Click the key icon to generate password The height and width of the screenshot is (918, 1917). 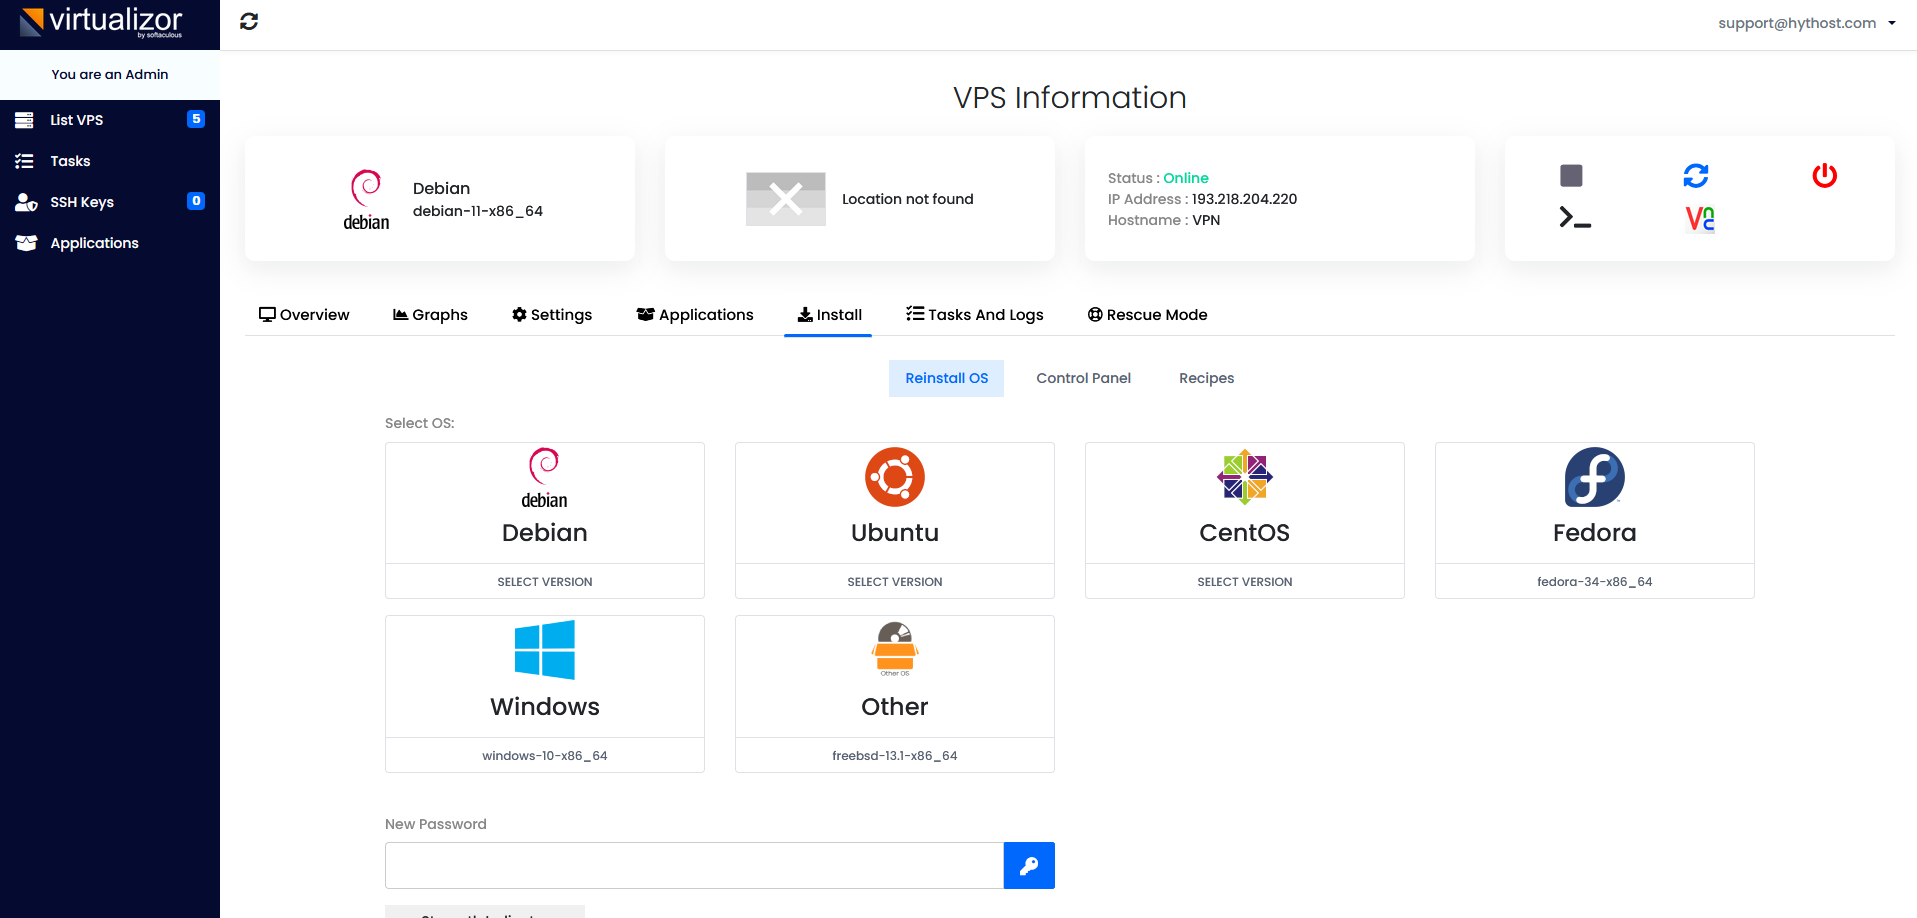(x=1028, y=866)
